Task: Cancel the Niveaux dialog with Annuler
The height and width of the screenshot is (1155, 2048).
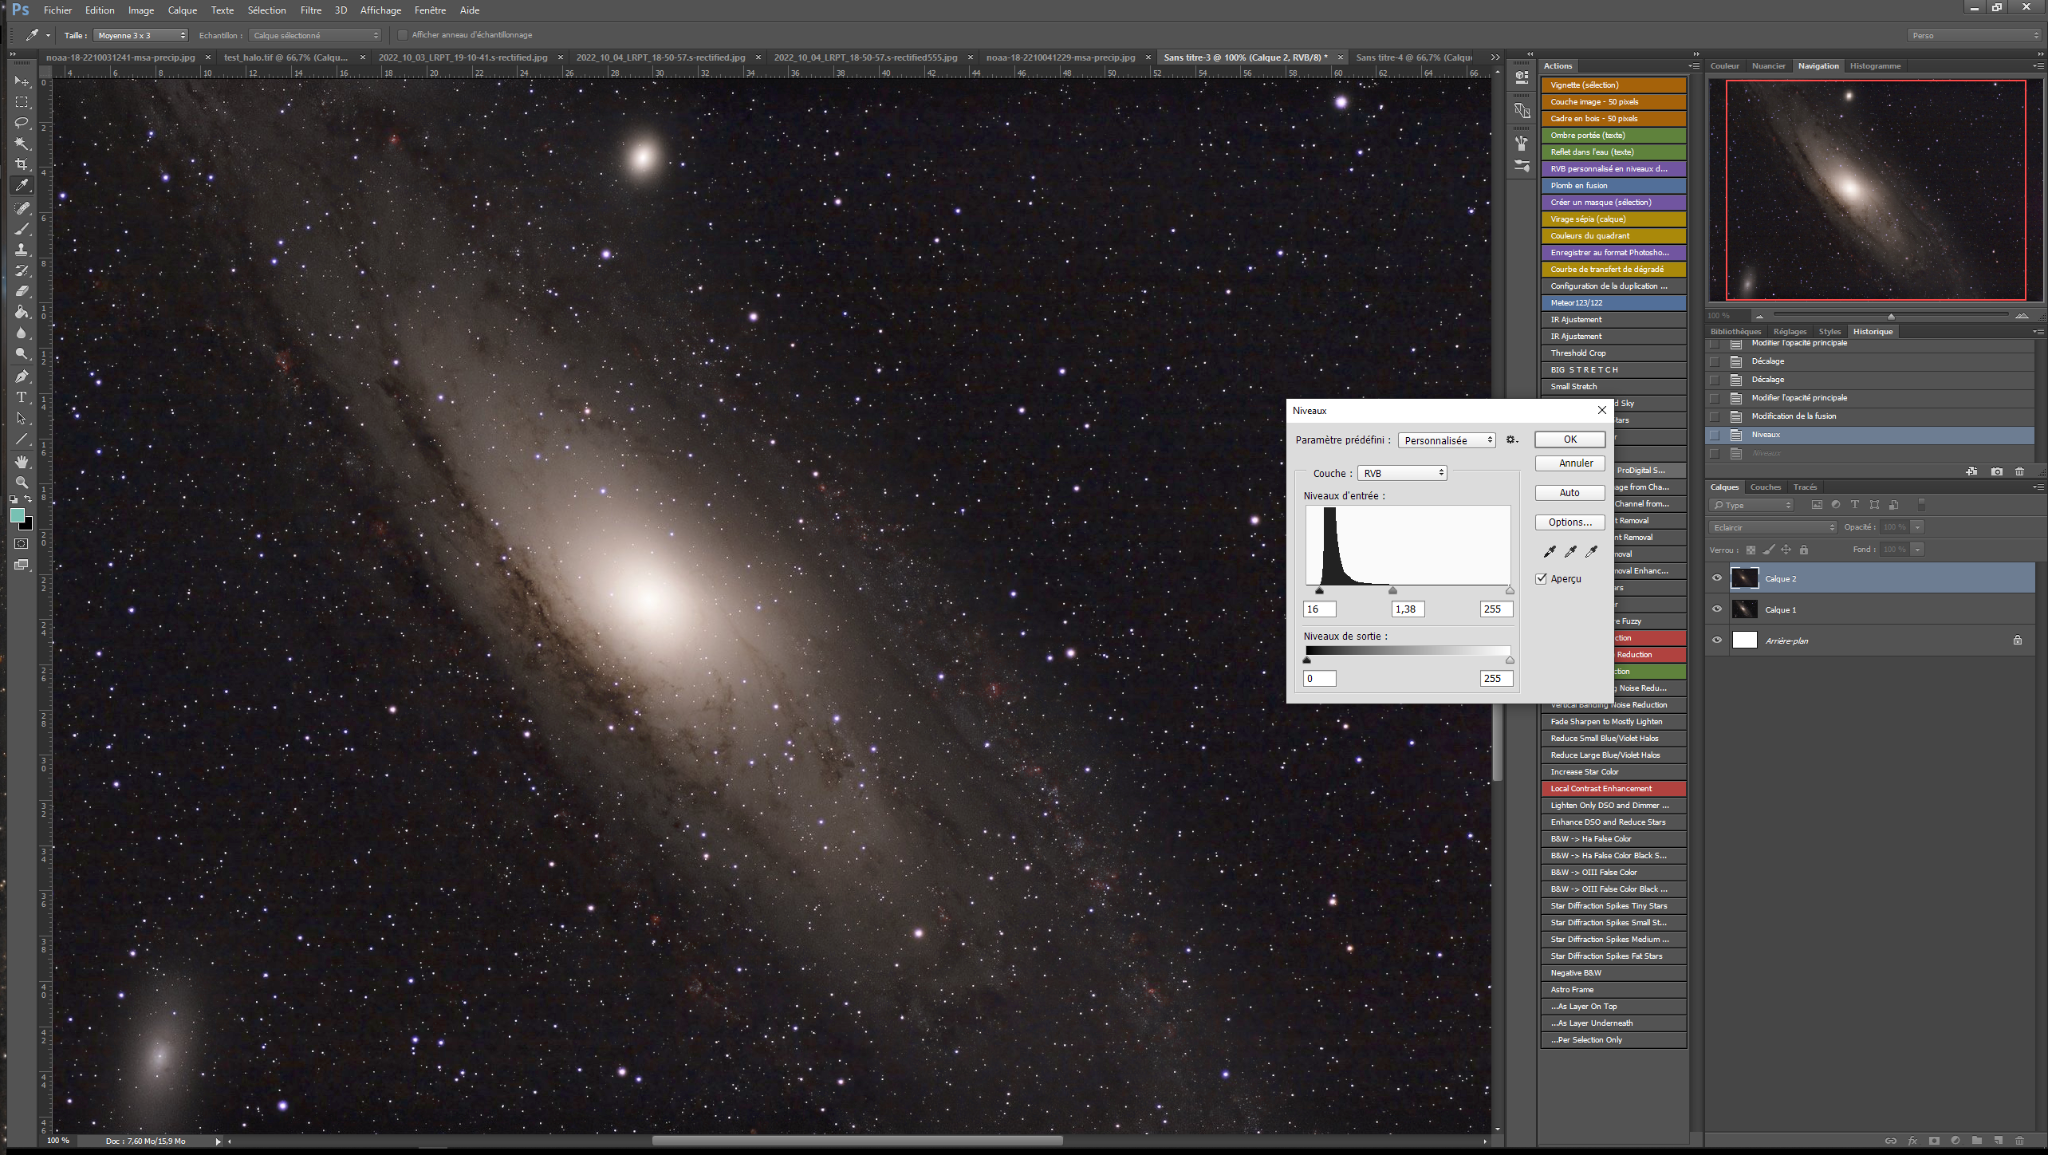Action: [1570, 463]
